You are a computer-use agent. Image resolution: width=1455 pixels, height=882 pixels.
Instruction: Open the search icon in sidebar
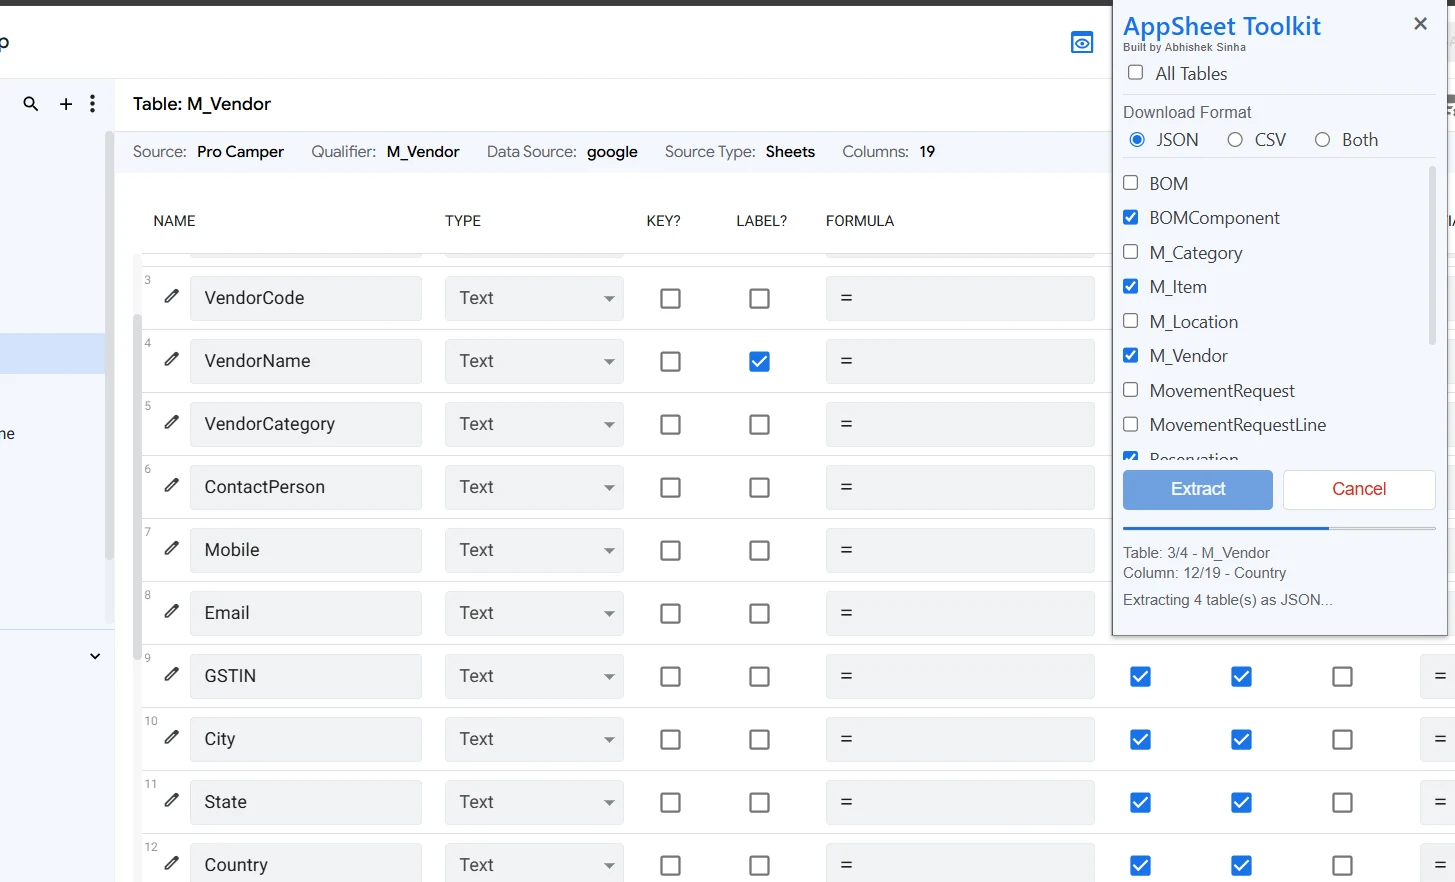pos(31,104)
